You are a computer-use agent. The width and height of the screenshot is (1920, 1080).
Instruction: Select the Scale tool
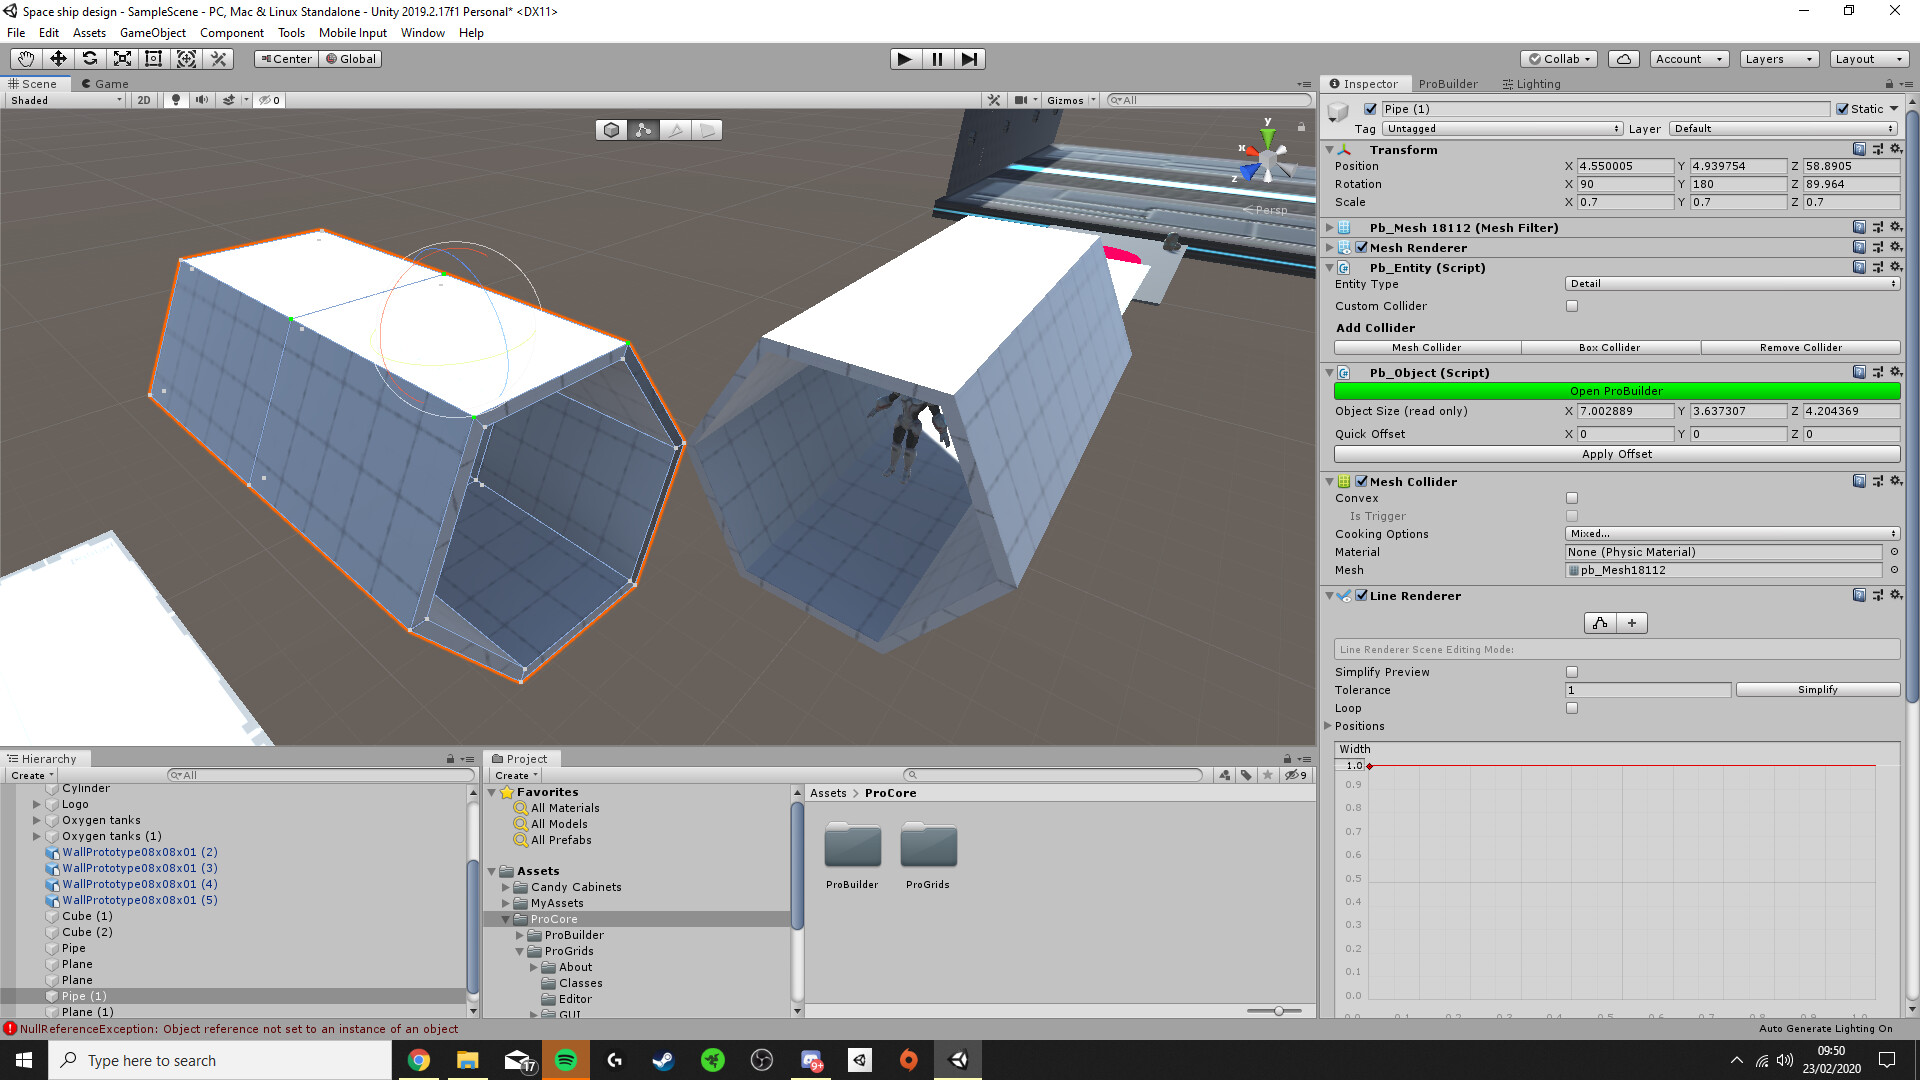click(x=122, y=58)
